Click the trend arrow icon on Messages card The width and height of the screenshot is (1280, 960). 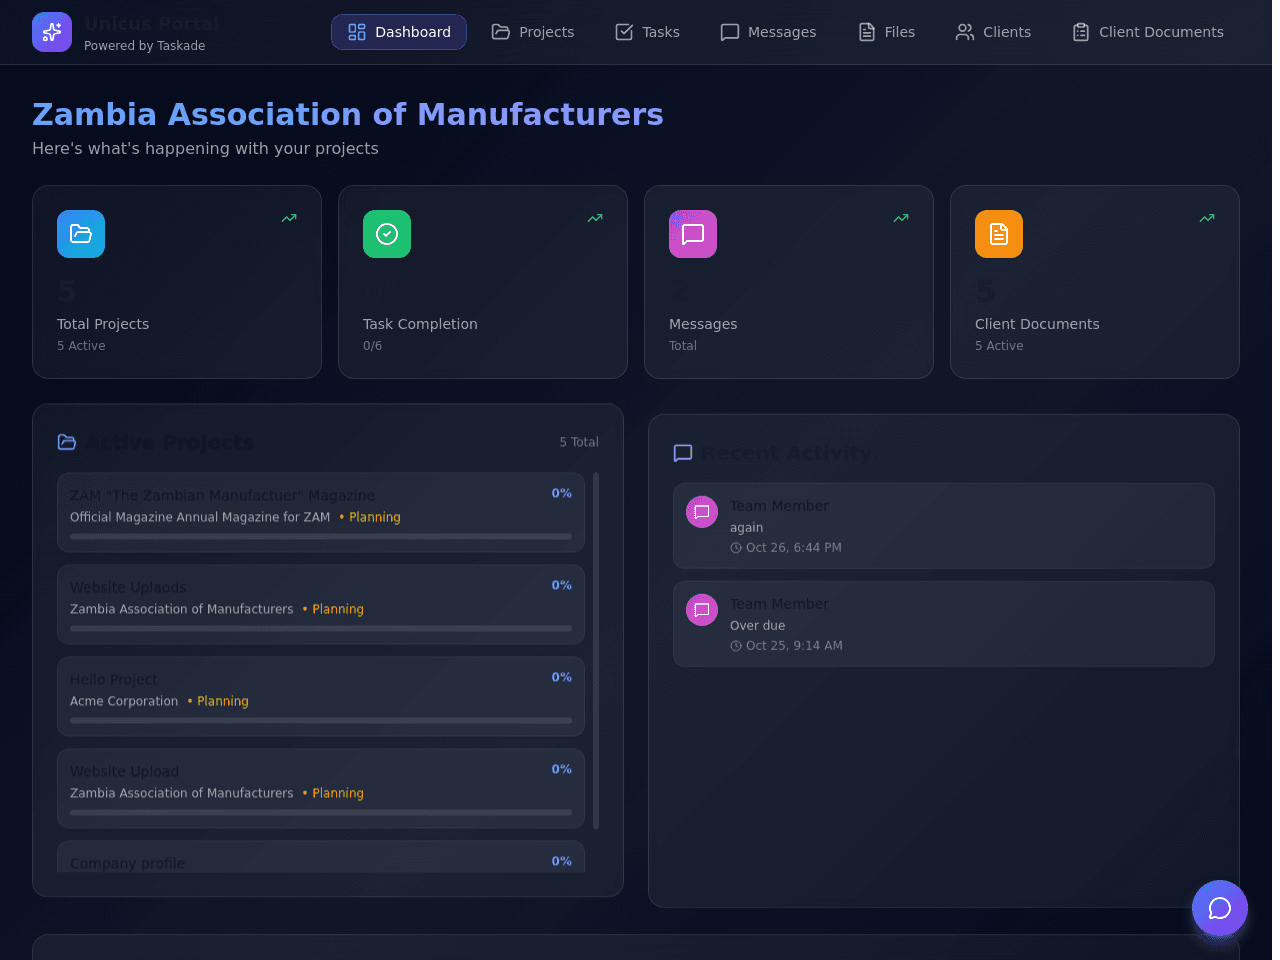[901, 218]
